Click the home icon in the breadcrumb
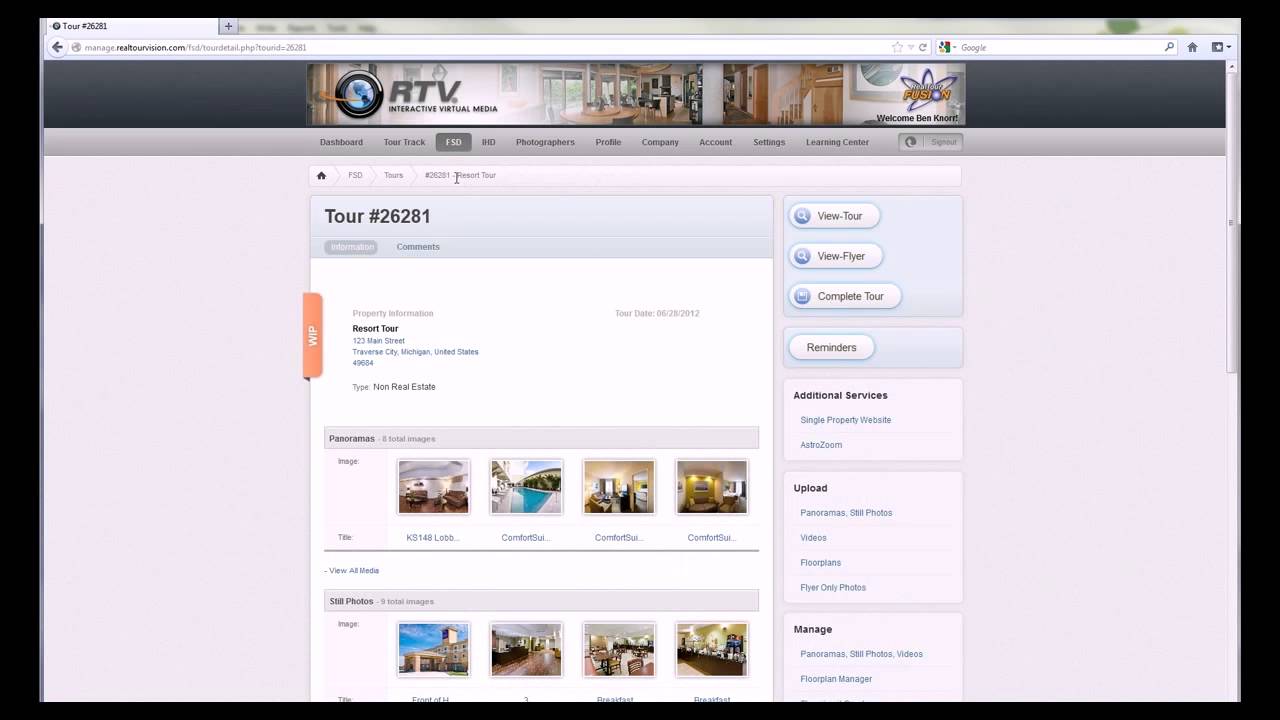Screen dimensions: 1280x720 pos(321,175)
